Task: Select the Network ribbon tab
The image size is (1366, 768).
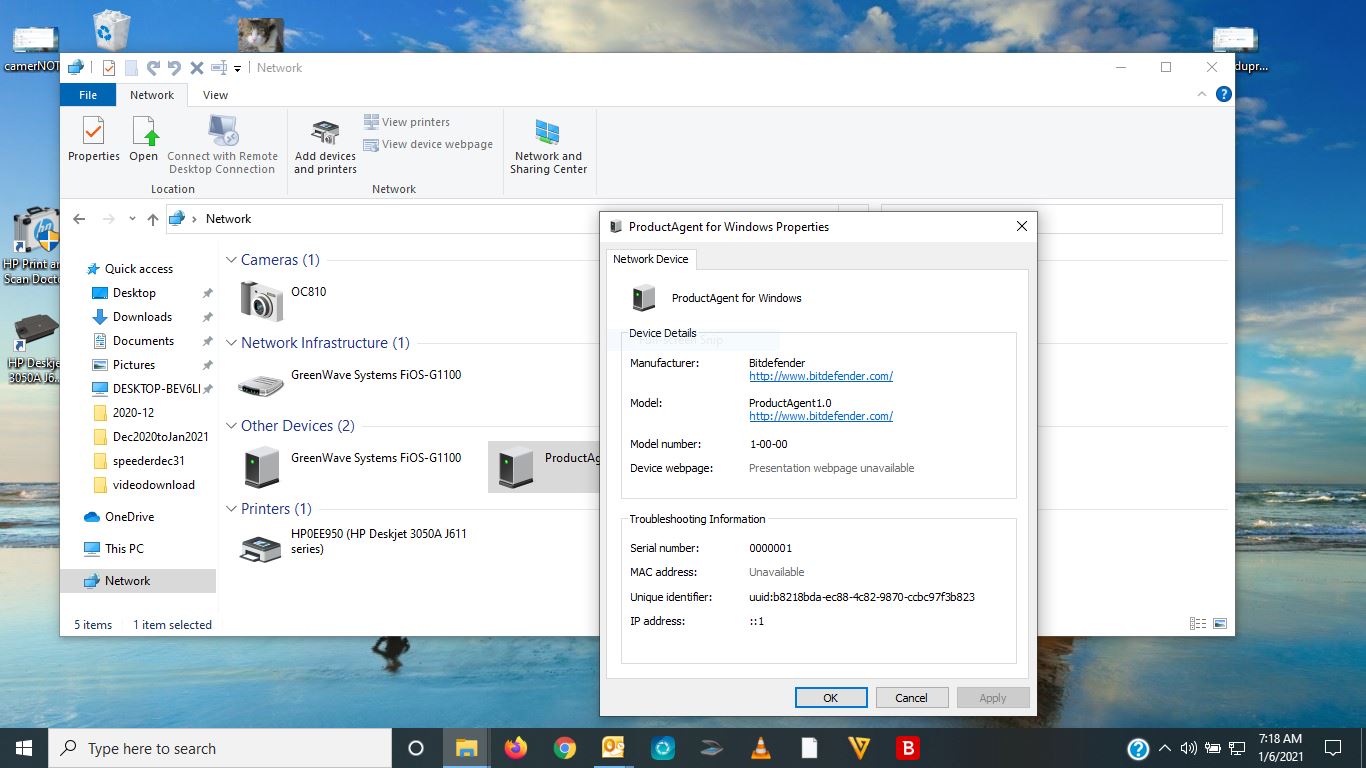Action: point(152,95)
